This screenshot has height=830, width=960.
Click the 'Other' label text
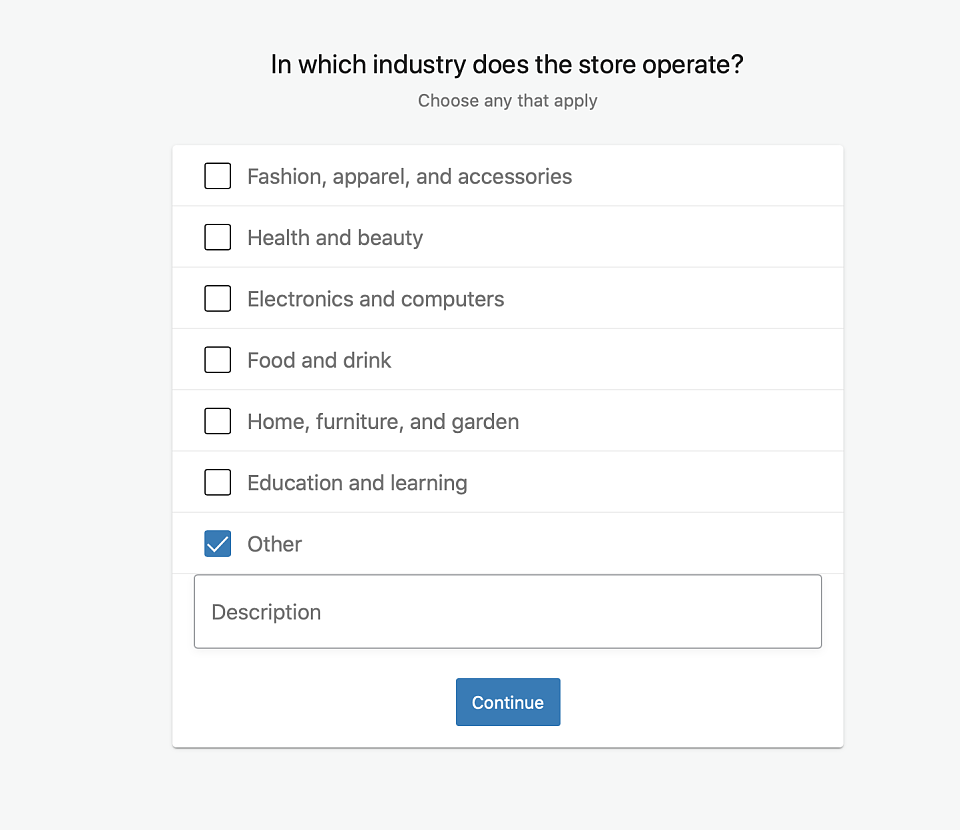point(274,544)
